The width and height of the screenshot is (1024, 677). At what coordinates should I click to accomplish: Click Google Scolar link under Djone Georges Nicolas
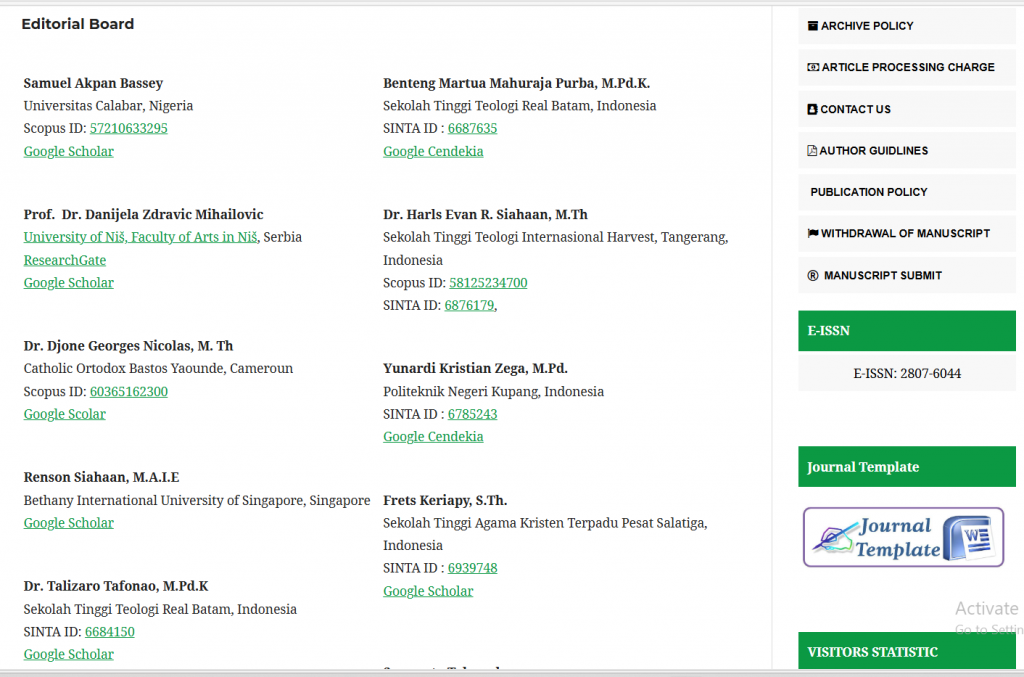click(64, 414)
